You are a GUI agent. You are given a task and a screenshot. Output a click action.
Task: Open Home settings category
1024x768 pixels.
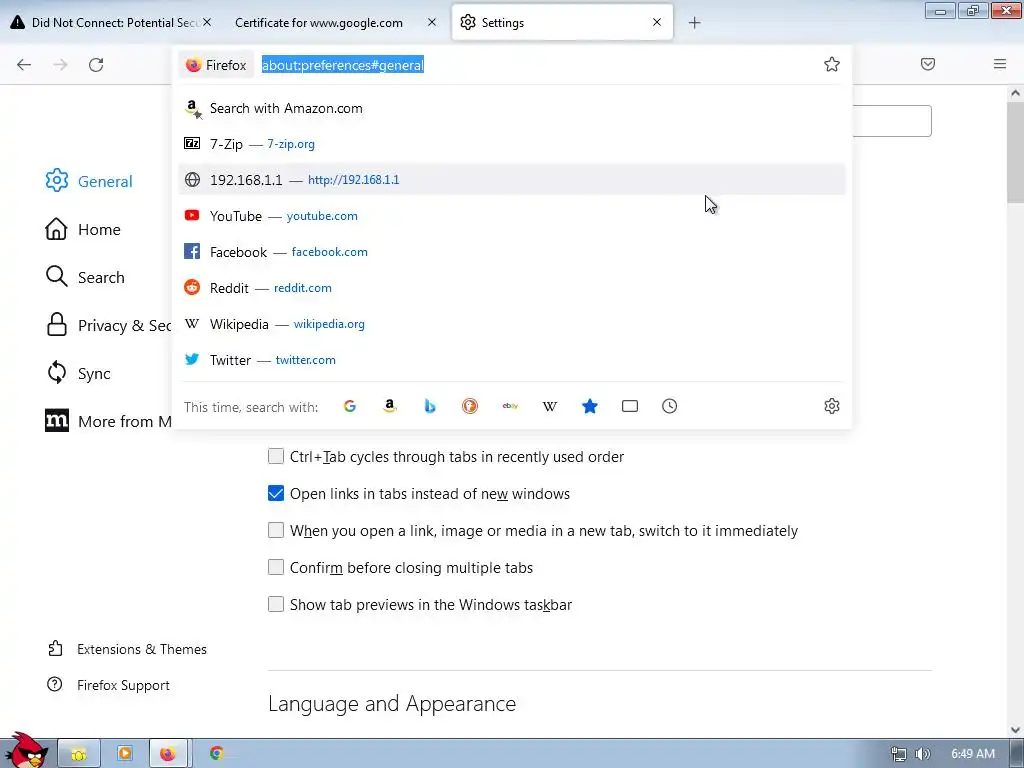84,229
